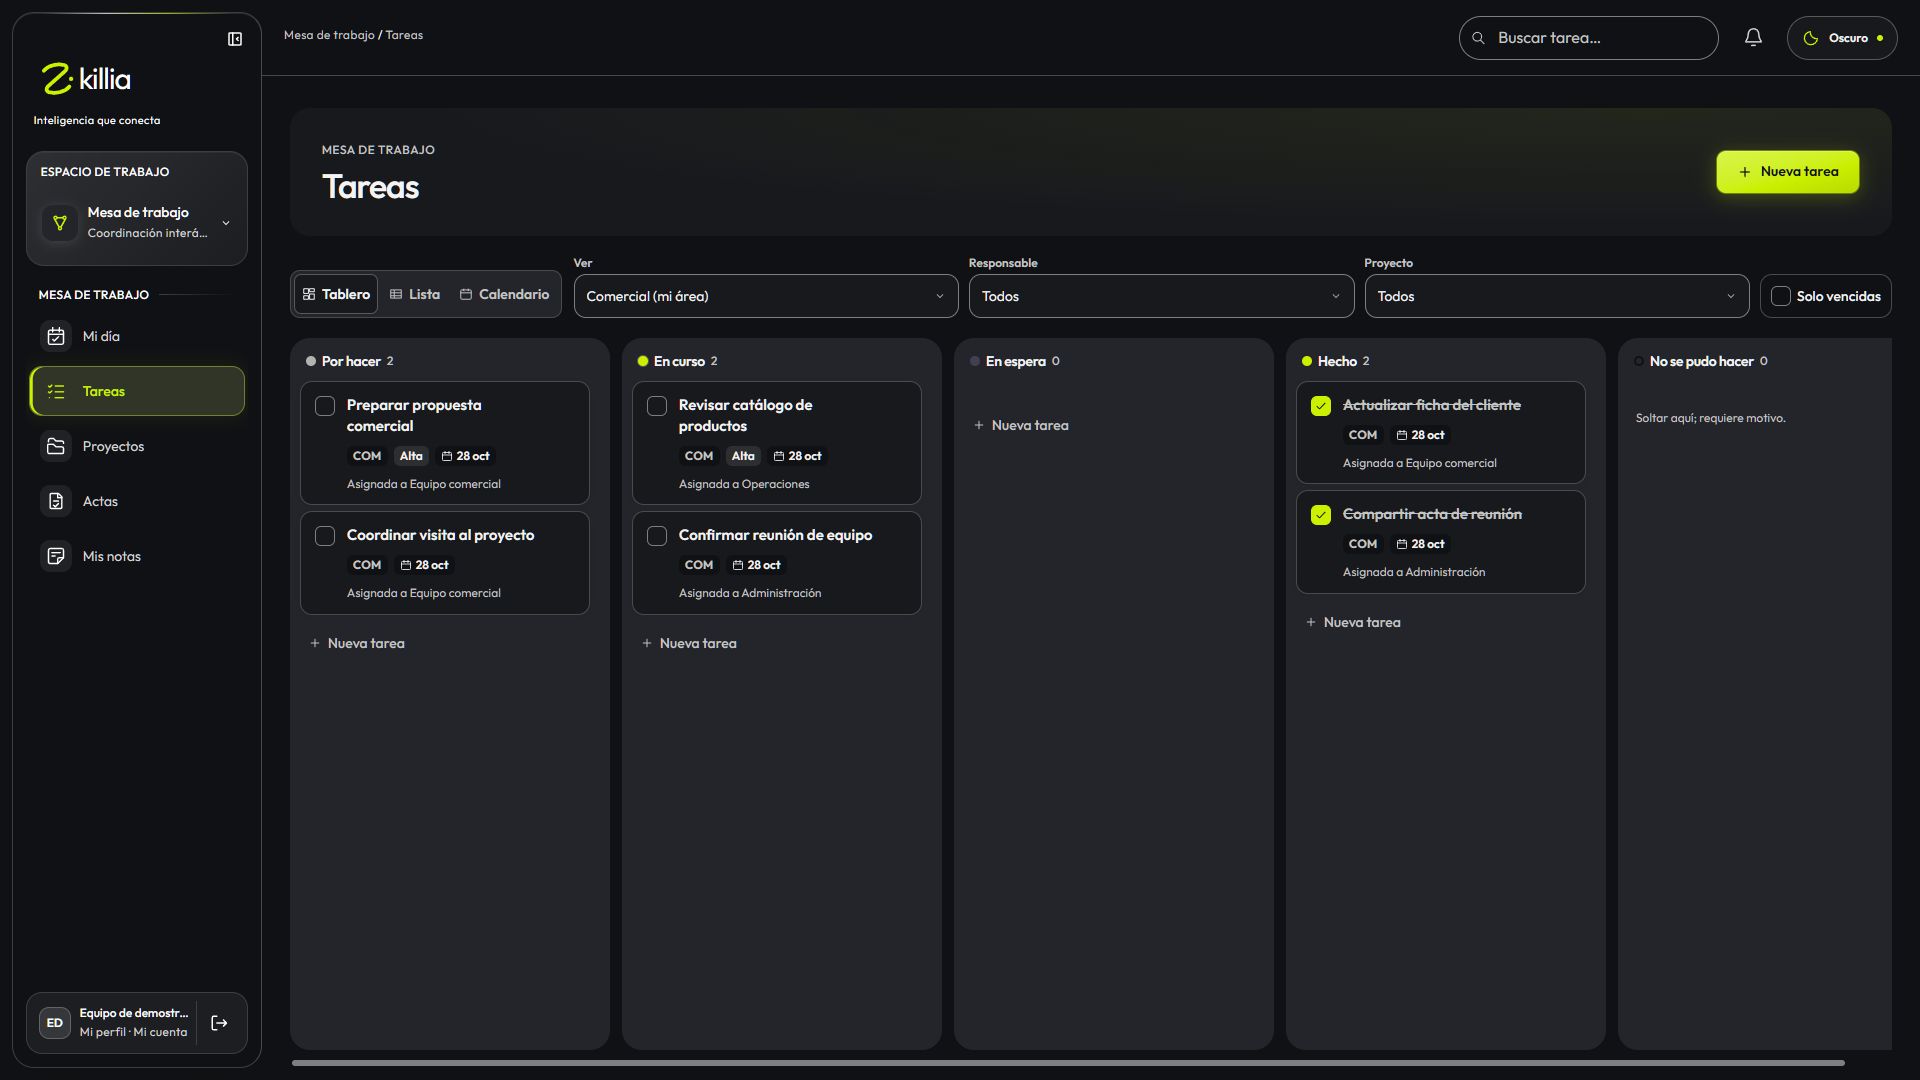Viewport: 1920px width, 1080px height.
Task: Open Mi perfil · Mi cuenta link
Action: click(x=133, y=1032)
